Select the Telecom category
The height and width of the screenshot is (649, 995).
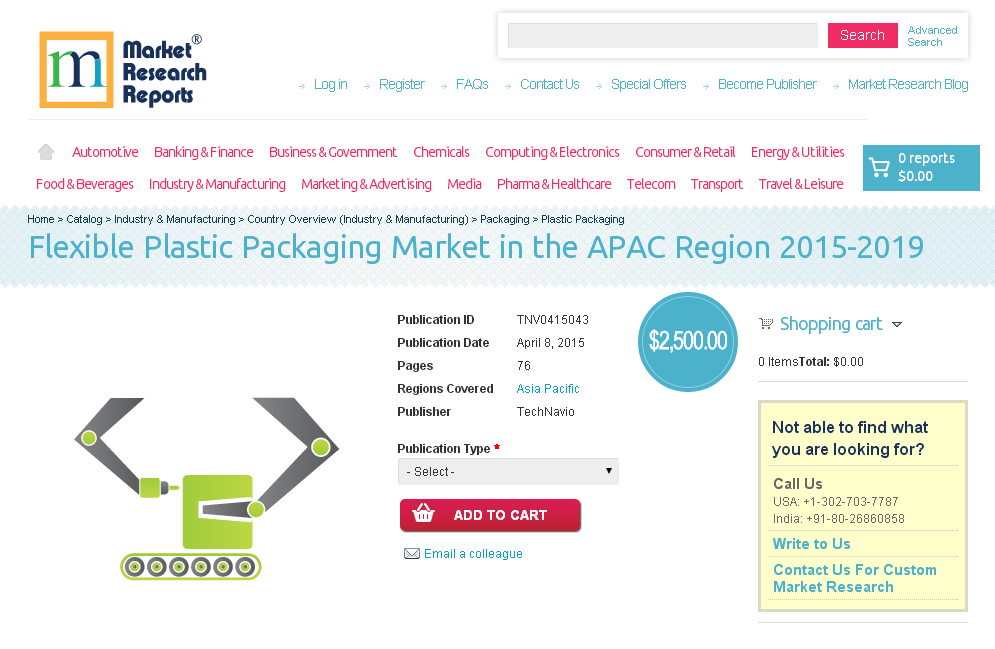(651, 184)
